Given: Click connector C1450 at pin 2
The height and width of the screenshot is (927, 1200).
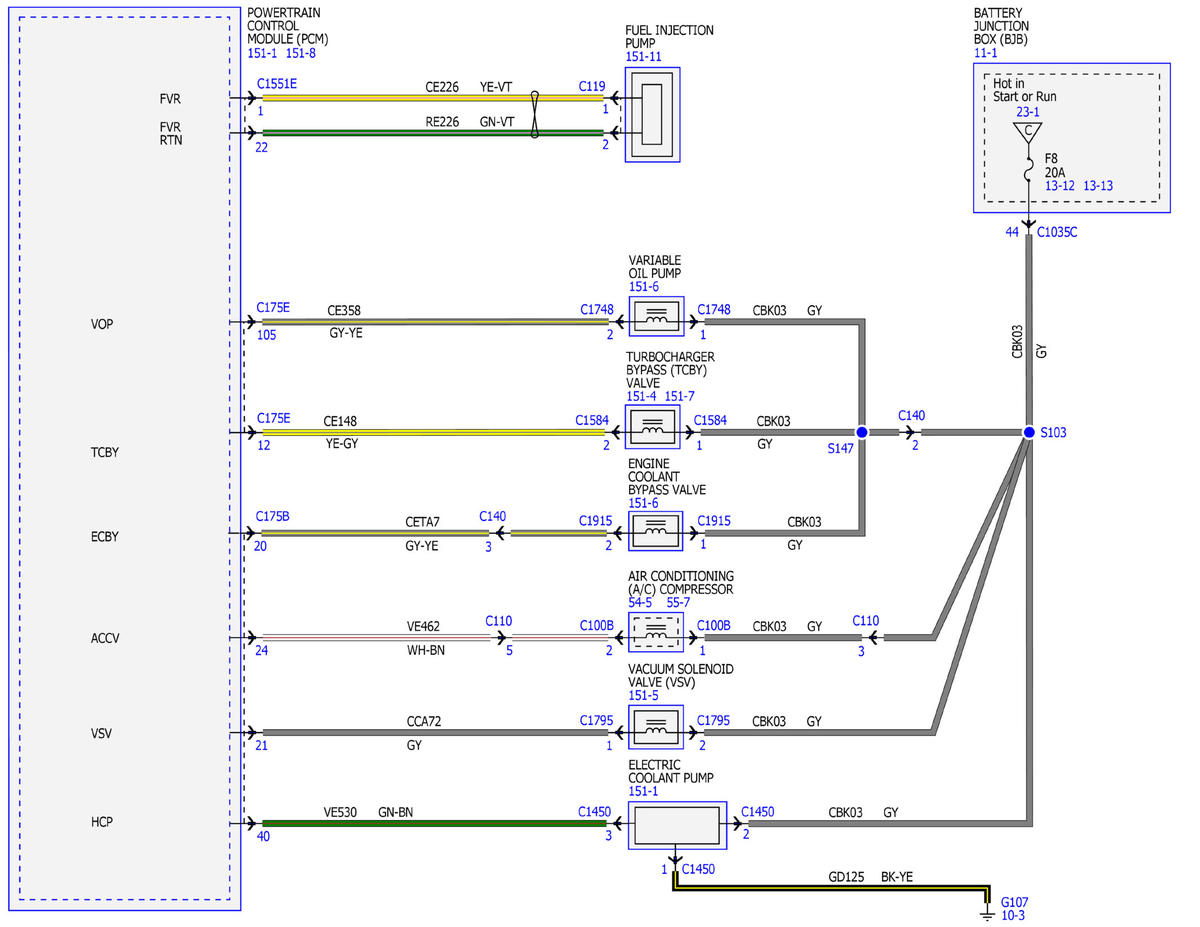Looking at the screenshot, I should [x=757, y=812].
